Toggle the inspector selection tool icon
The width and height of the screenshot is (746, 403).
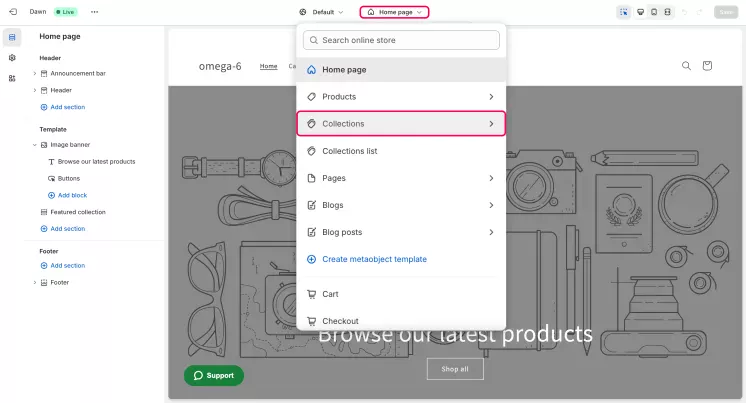624,12
